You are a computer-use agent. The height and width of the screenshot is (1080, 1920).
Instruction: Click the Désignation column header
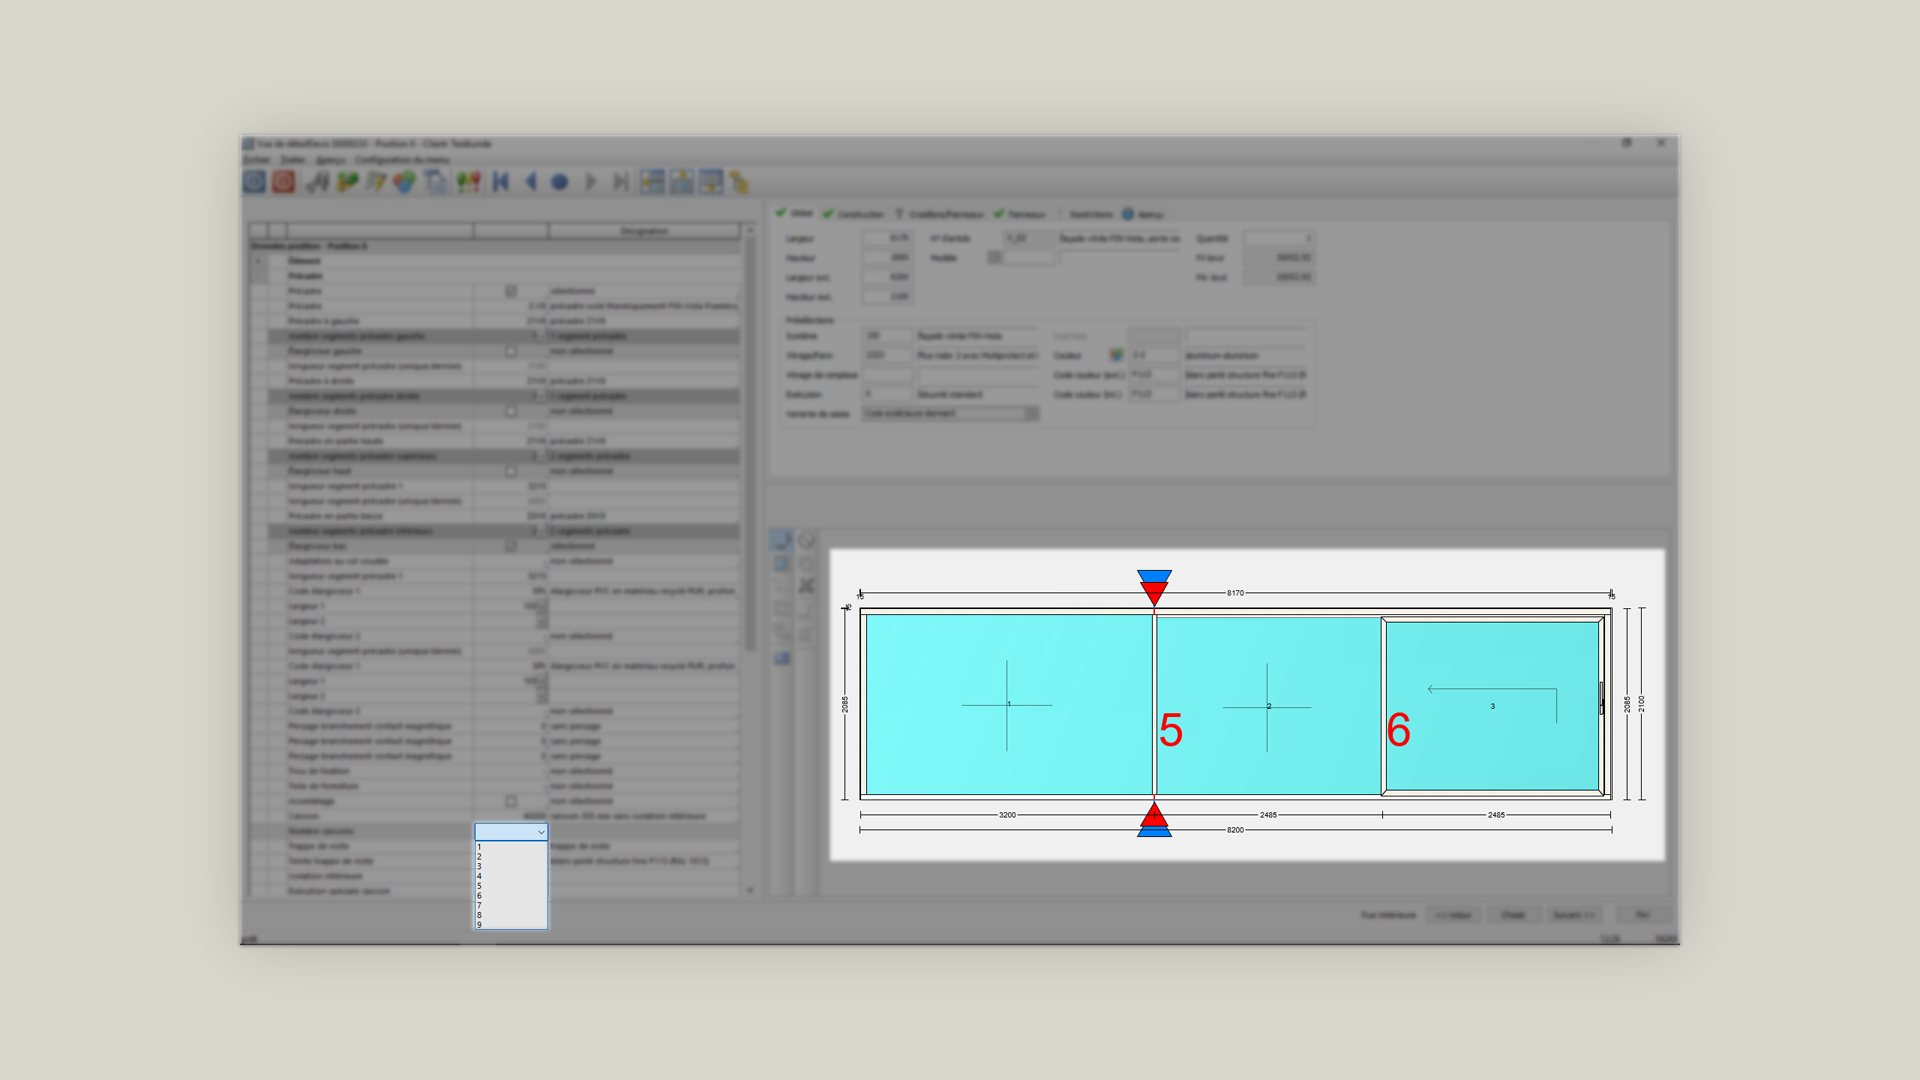pyautogui.click(x=644, y=231)
